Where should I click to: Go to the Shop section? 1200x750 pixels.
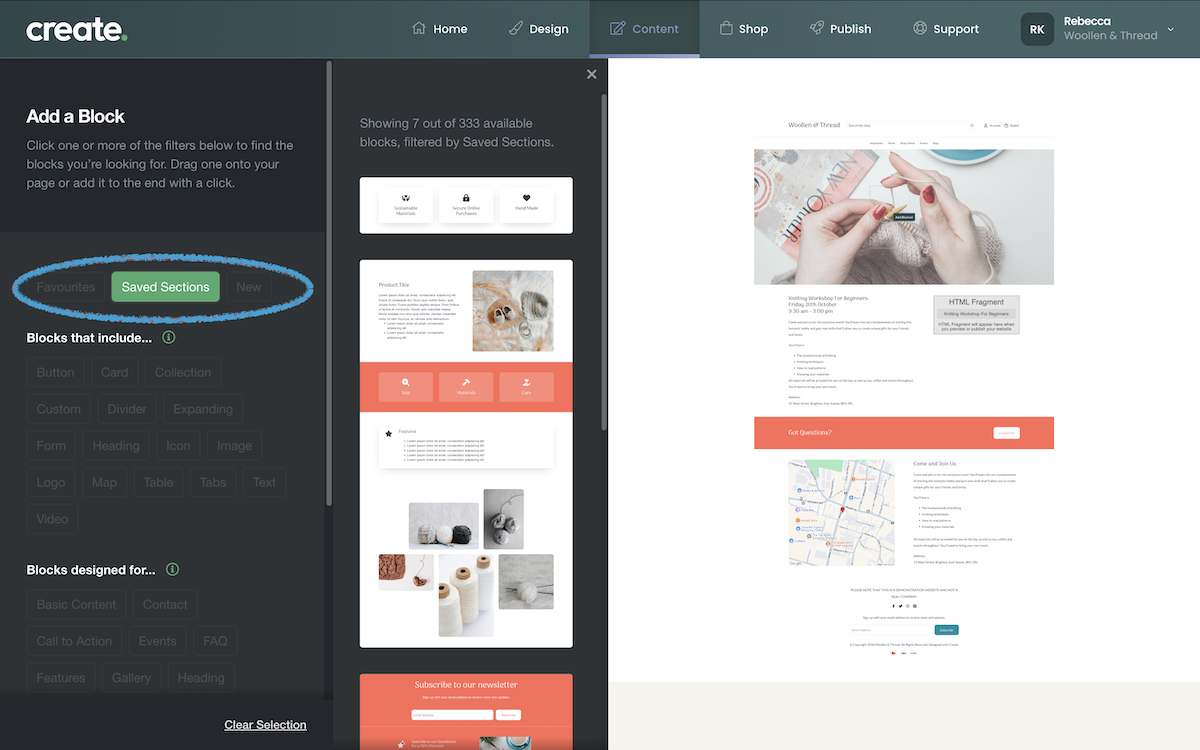tap(743, 29)
